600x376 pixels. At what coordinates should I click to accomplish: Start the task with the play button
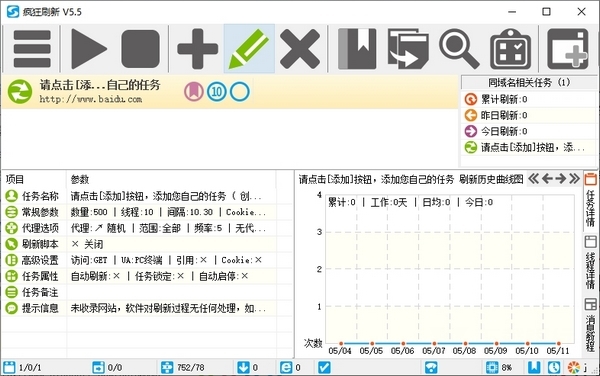point(89,49)
